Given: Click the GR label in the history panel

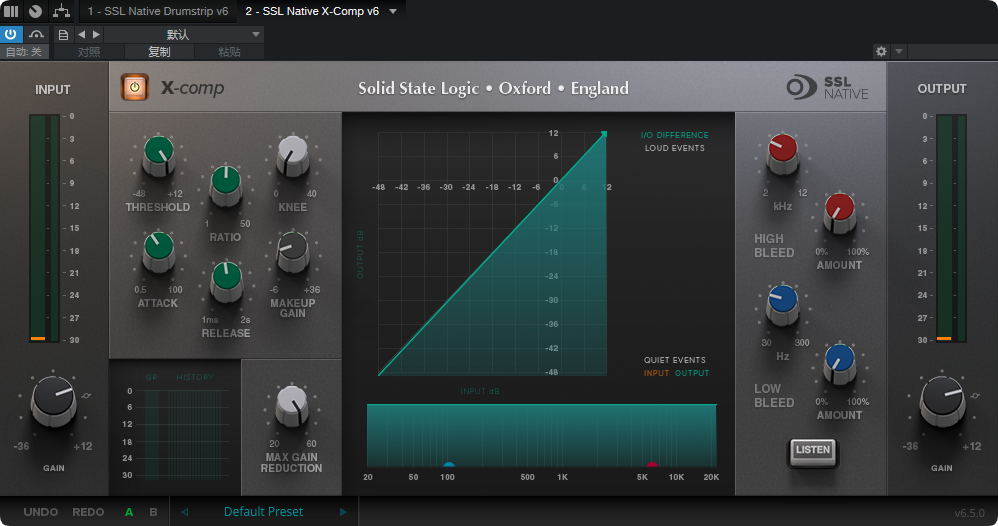Looking at the screenshot, I should point(151,377).
